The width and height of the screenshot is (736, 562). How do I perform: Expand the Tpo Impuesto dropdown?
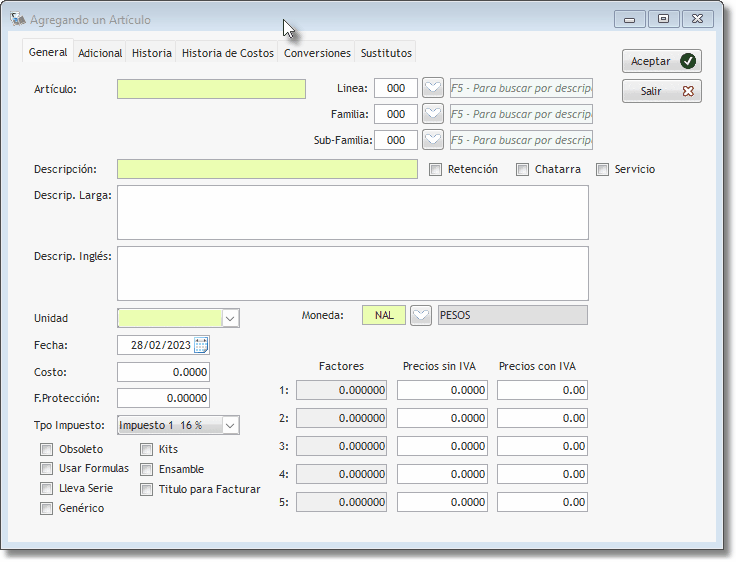[x=230, y=425]
